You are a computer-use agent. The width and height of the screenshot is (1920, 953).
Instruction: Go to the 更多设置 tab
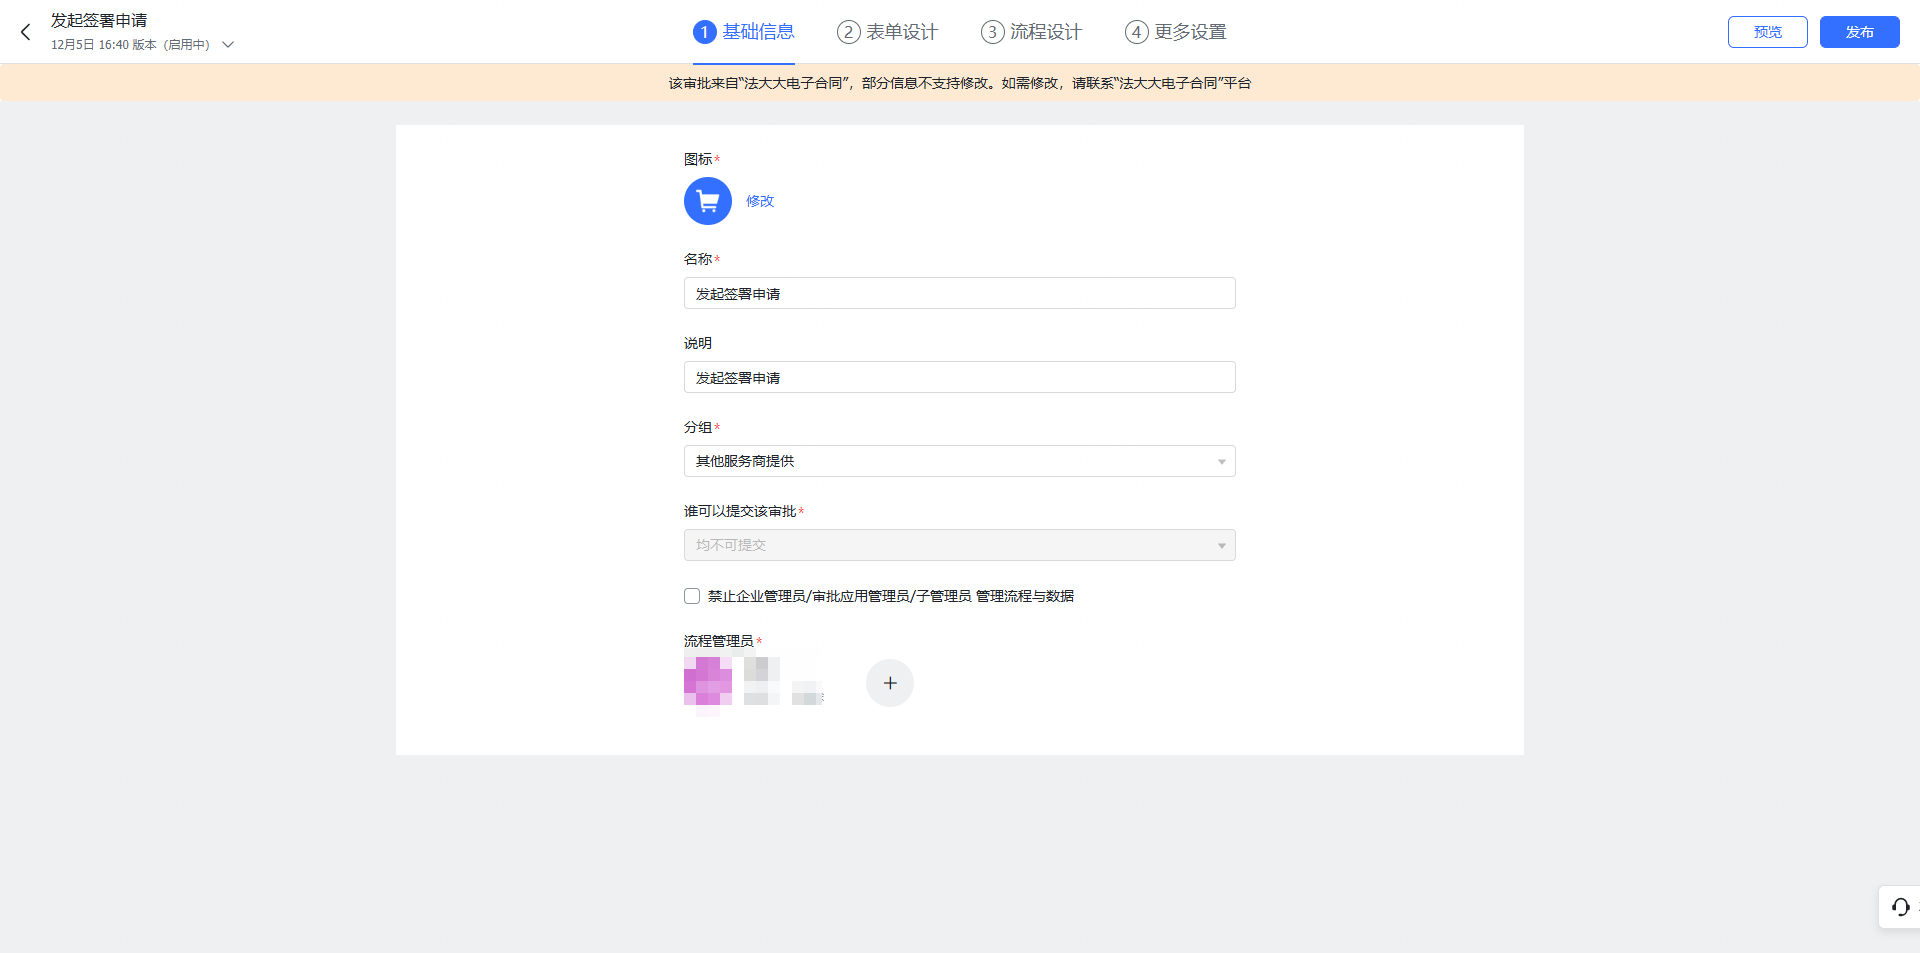click(1176, 32)
